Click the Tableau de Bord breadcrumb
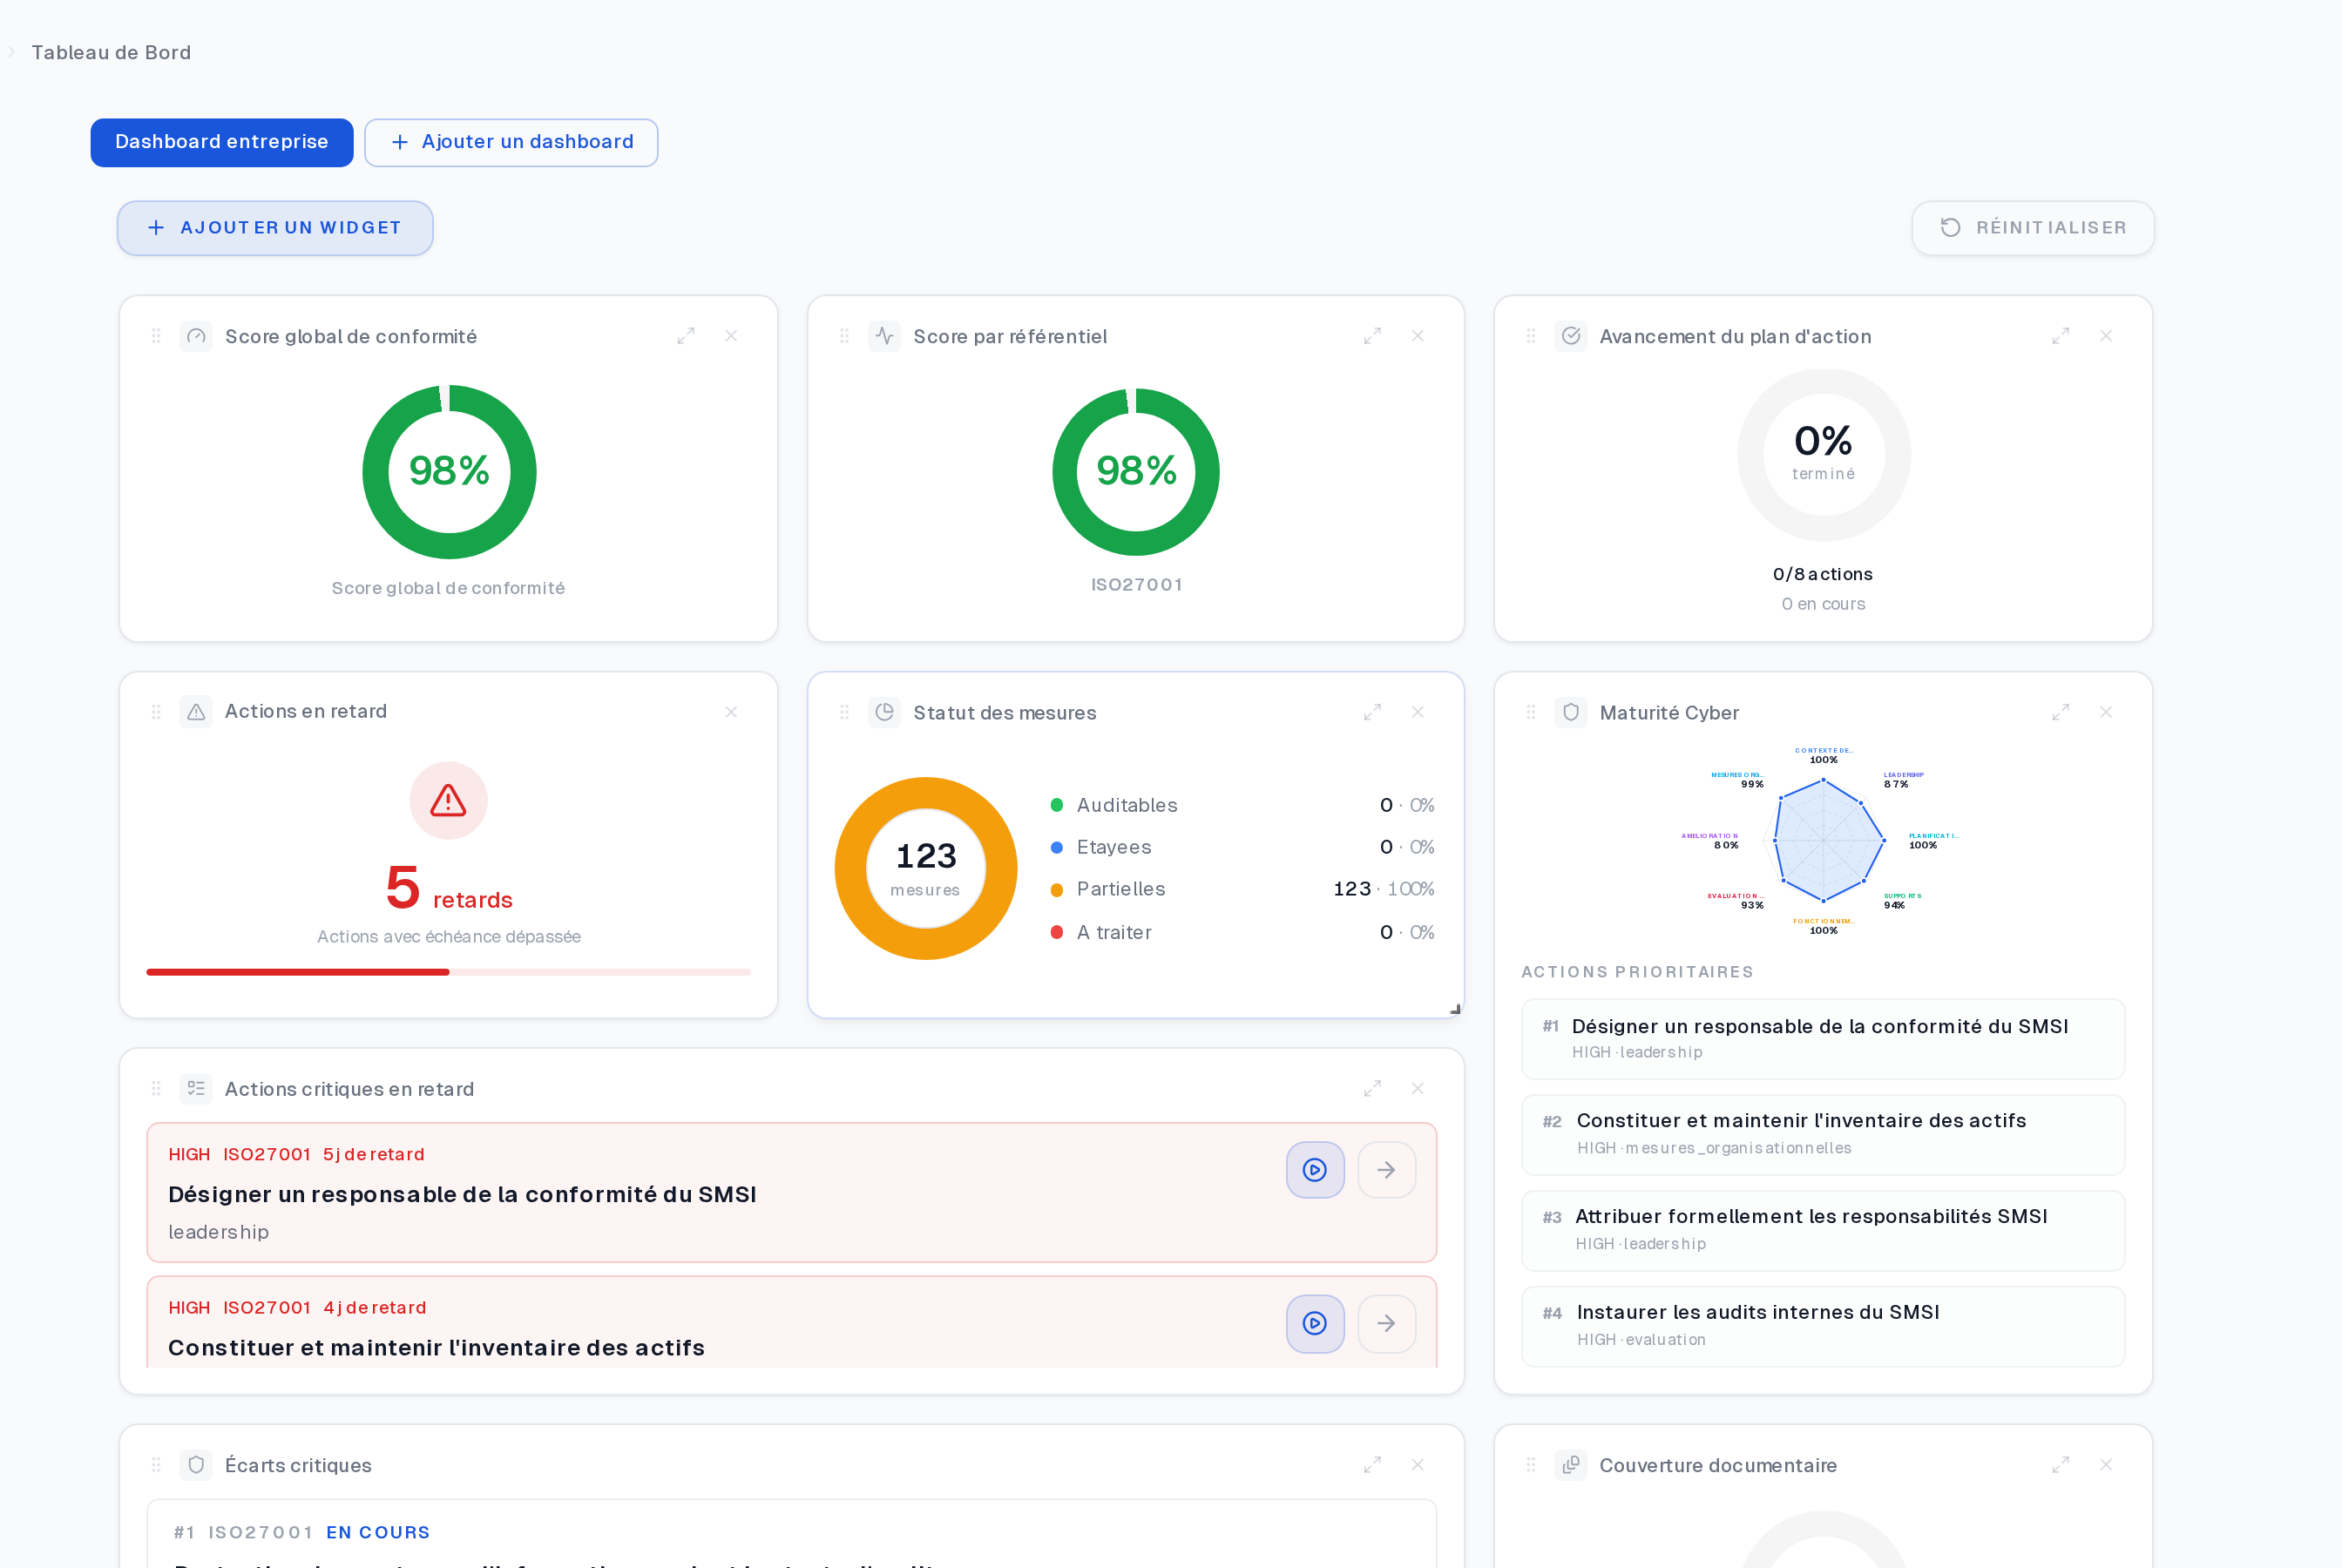 coord(111,52)
